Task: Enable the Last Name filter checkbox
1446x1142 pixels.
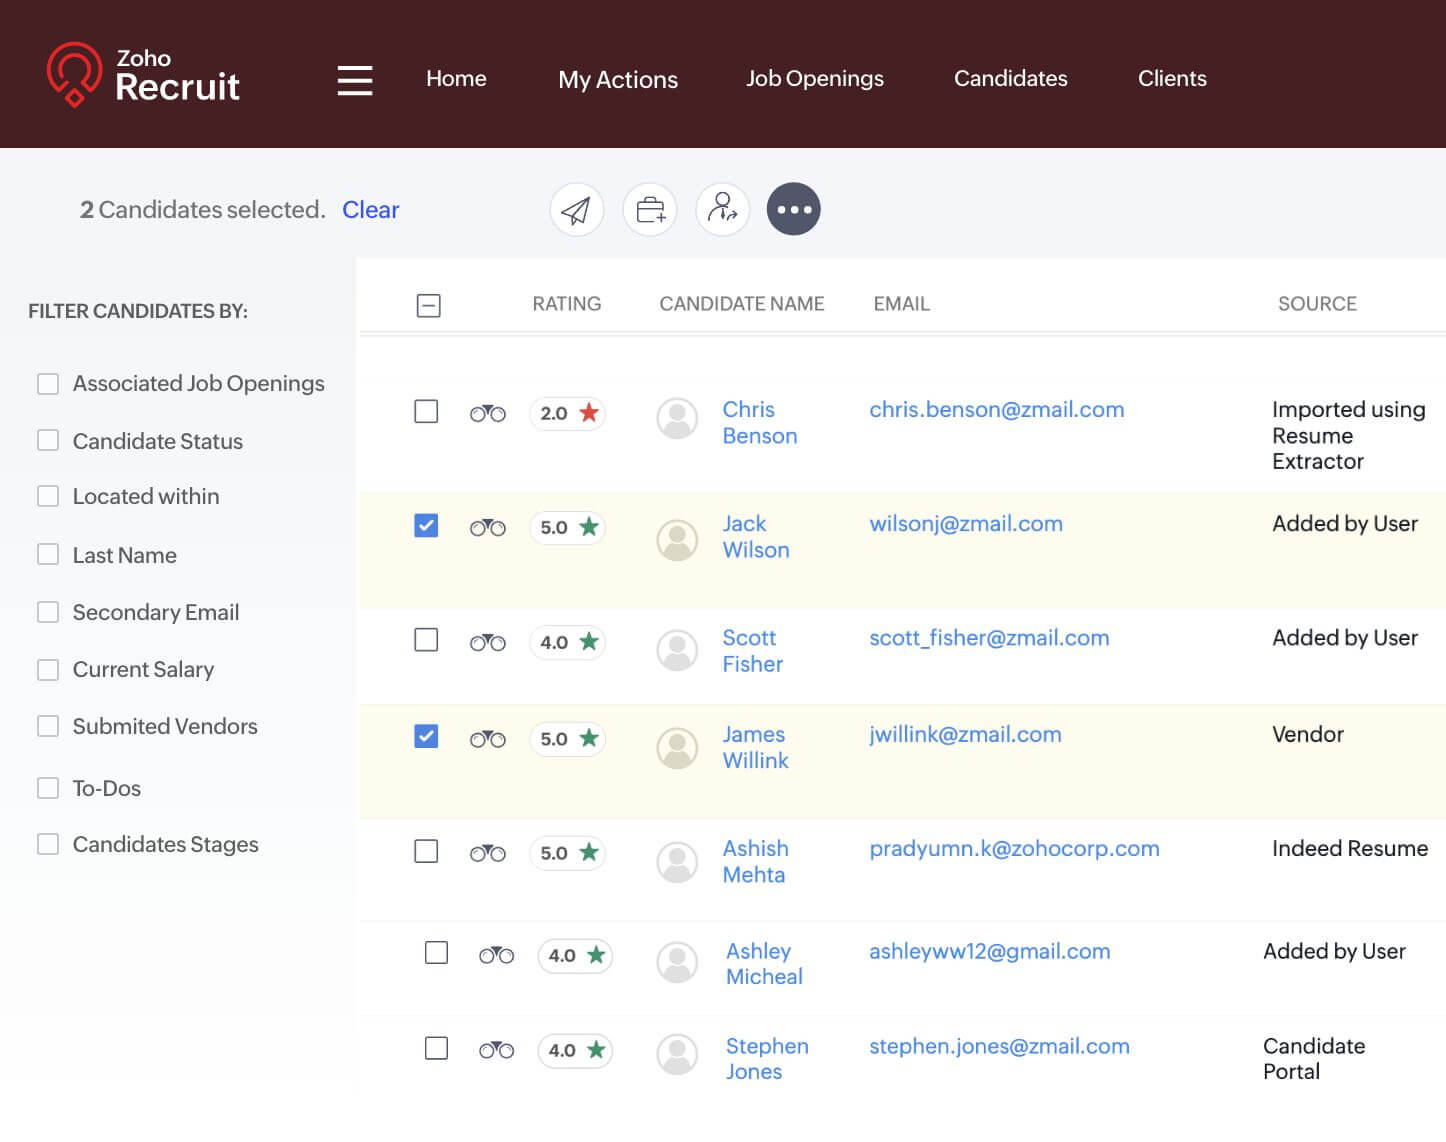Action: (x=48, y=554)
